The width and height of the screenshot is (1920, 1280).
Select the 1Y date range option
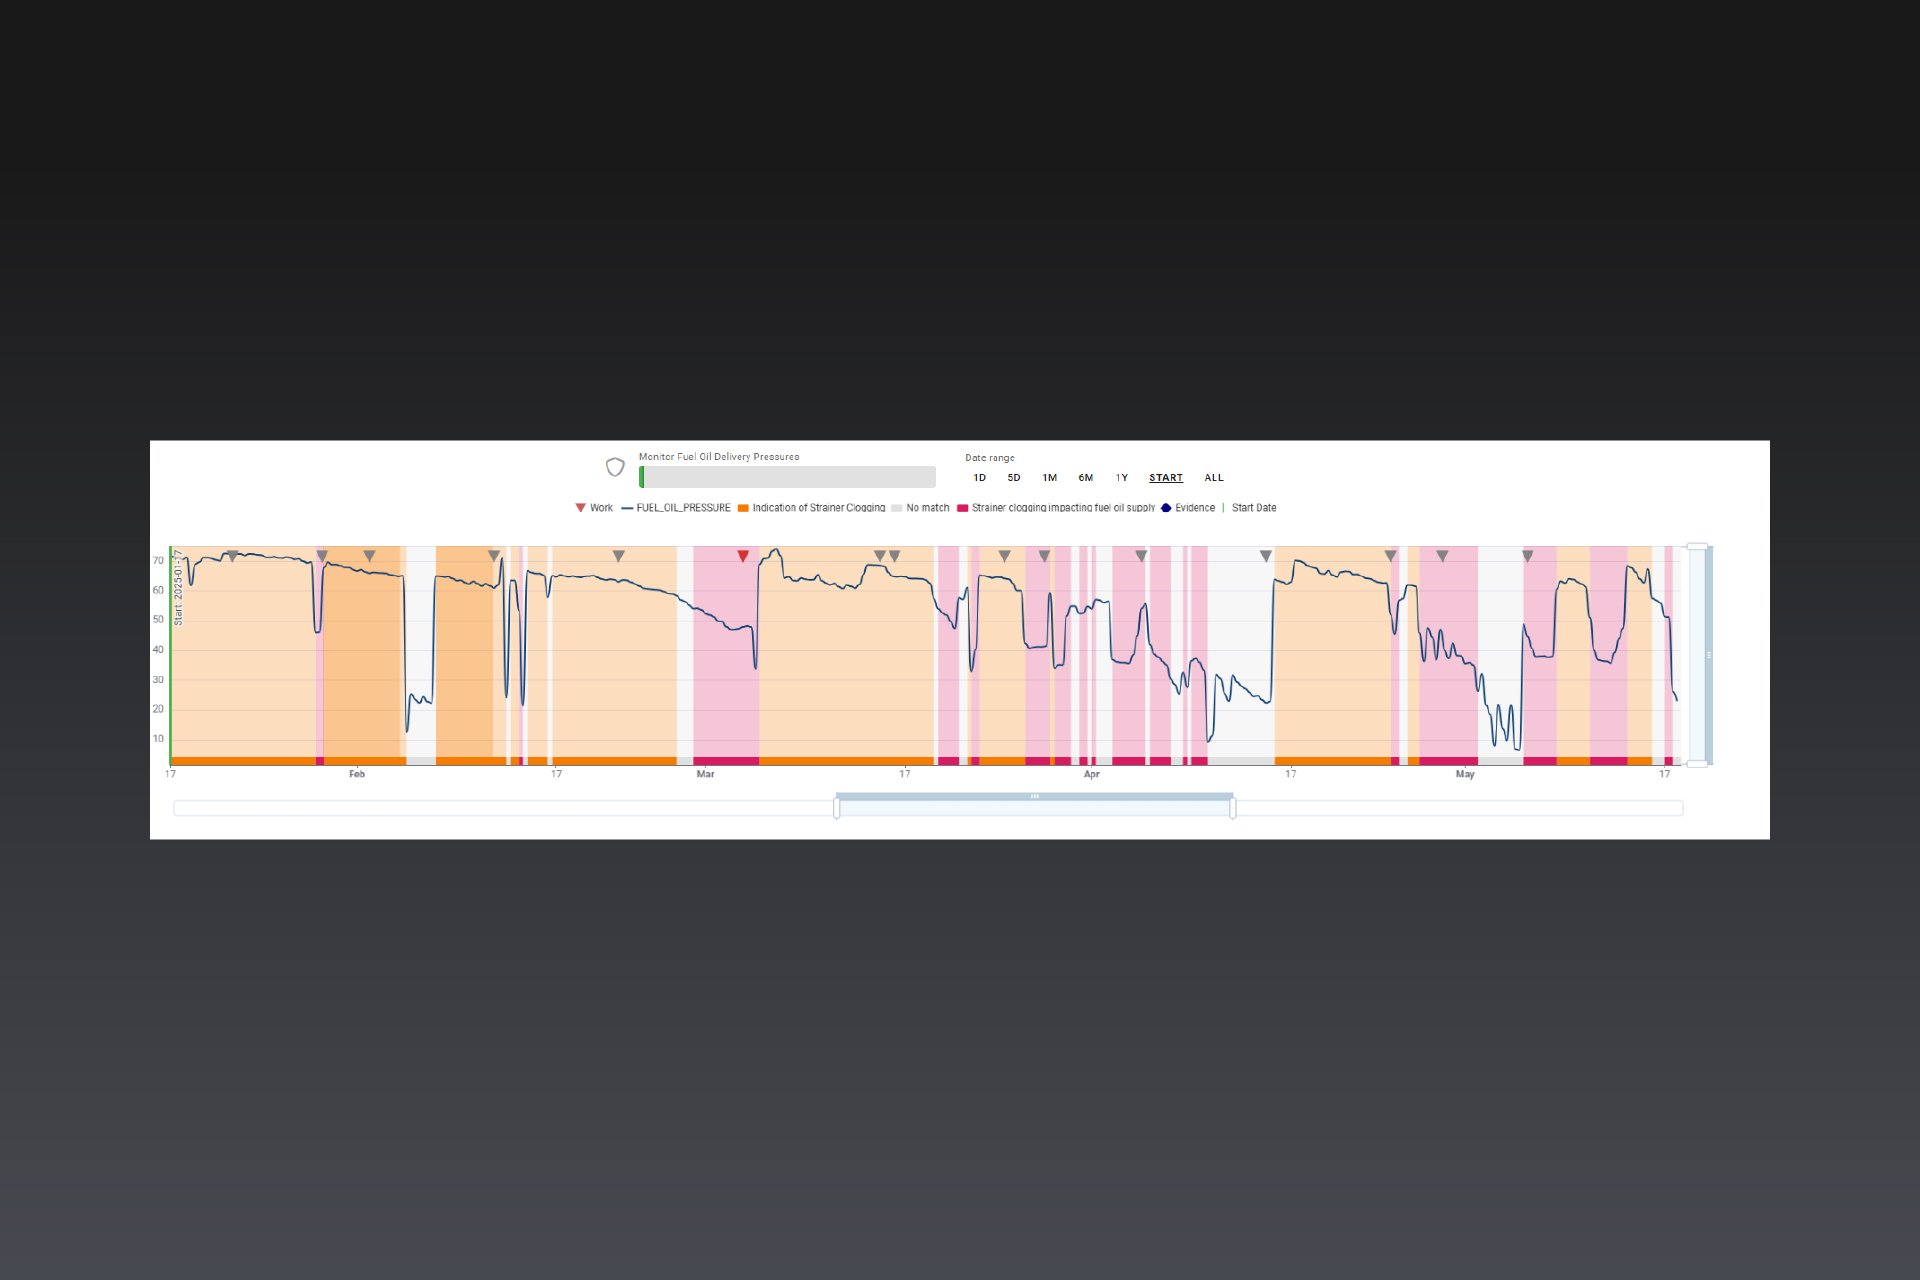[1121, 478]
